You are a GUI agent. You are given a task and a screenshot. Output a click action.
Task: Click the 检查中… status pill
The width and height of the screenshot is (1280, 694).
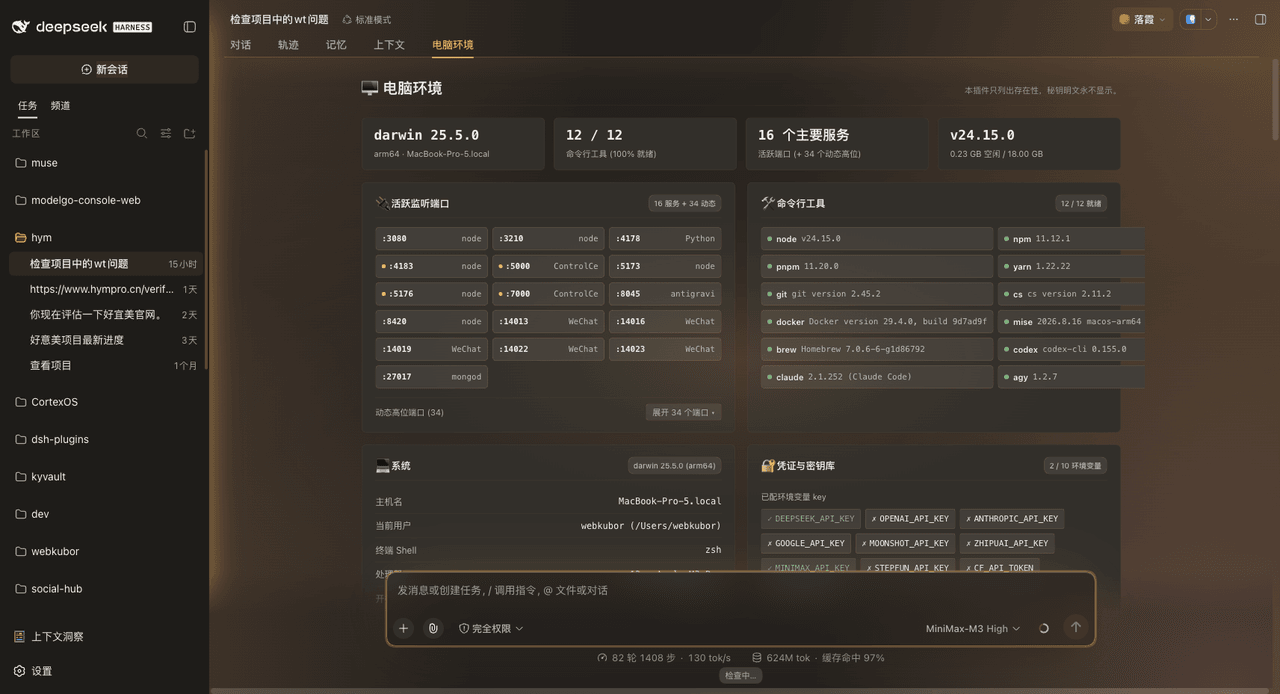(740, 676)
